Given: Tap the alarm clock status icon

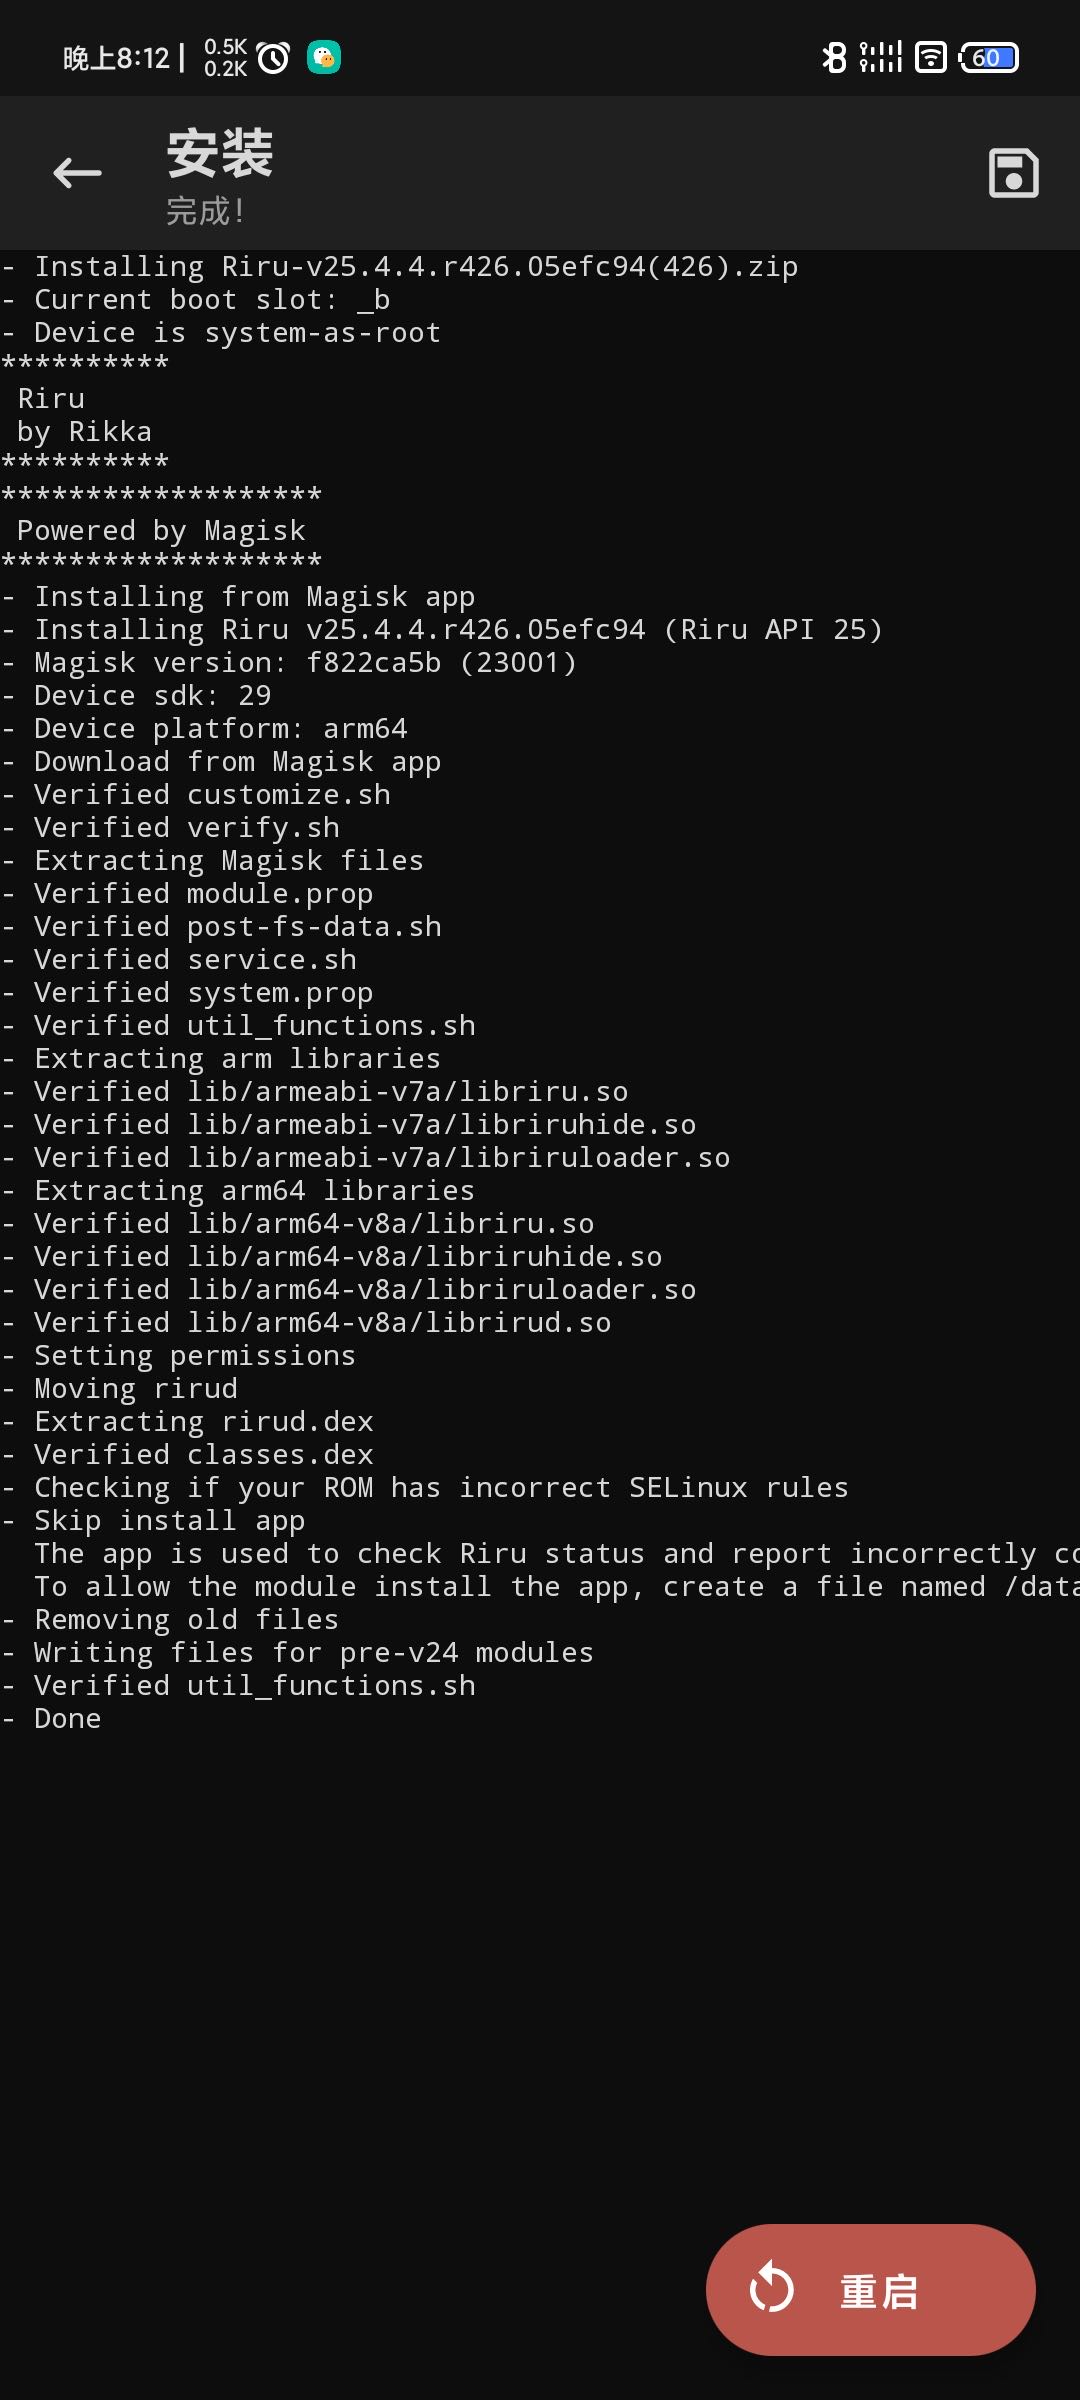Looking at the screenshot, I should (273, 58).
